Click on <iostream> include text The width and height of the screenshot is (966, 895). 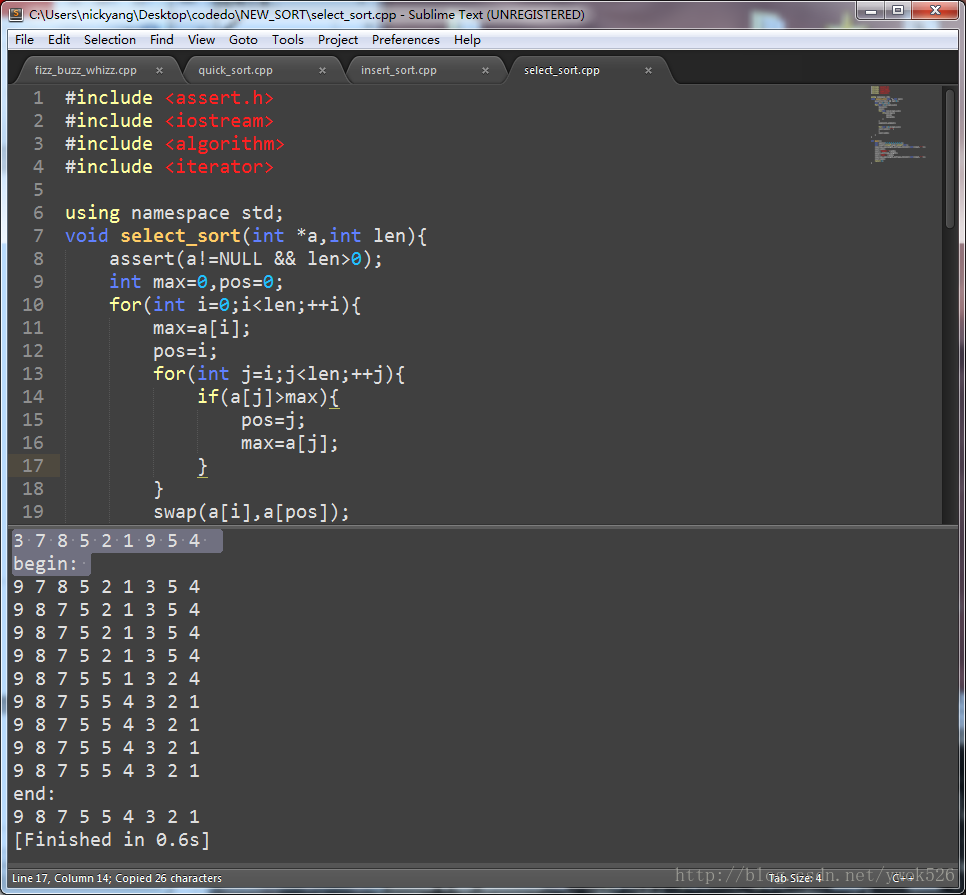click(219, 121)
